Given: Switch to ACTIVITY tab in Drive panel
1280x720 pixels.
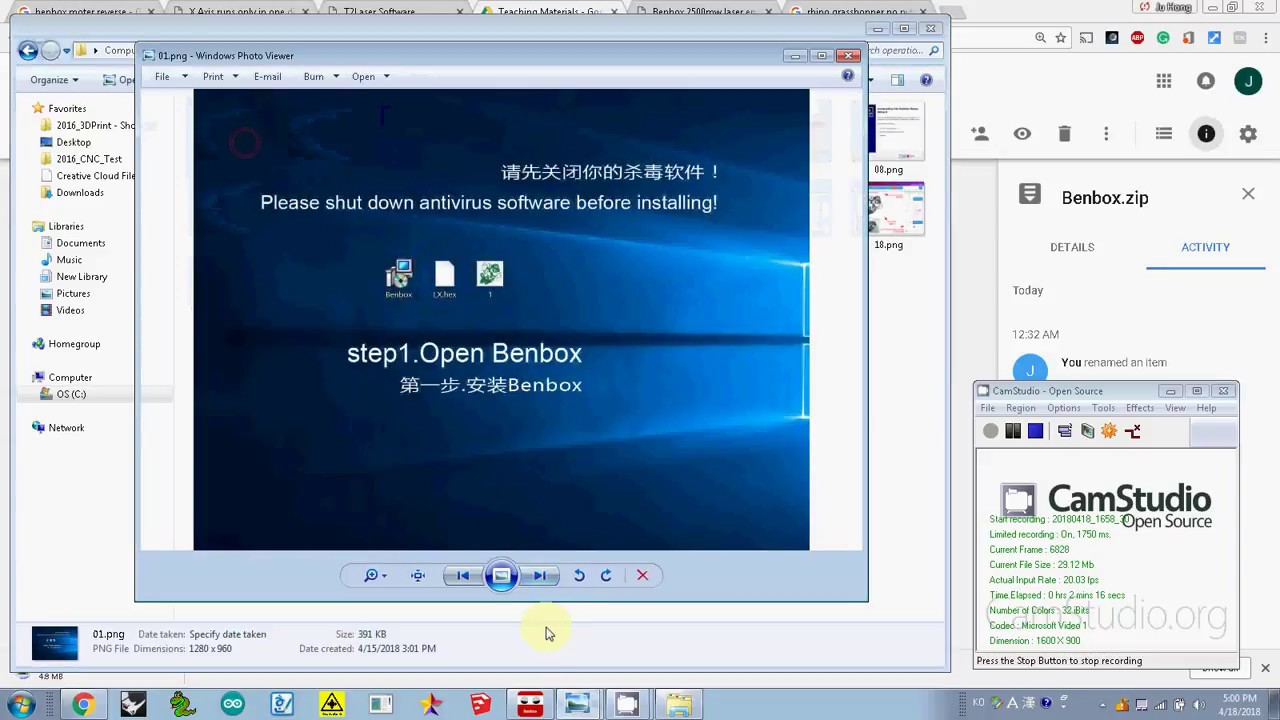Looking at the screenshot, I should (x=1205, y=247).
